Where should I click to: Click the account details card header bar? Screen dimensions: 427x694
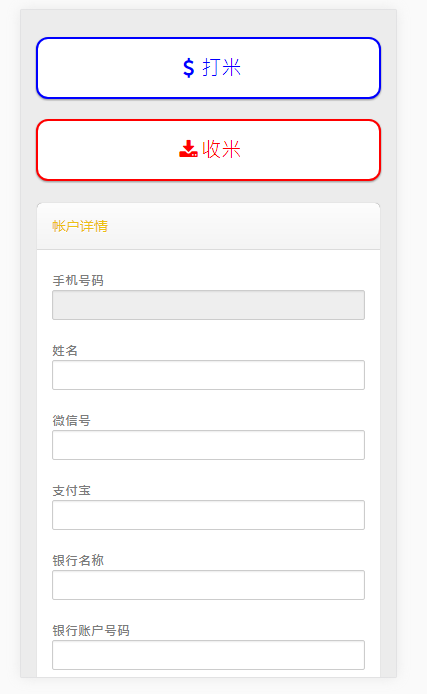[208, 226]
